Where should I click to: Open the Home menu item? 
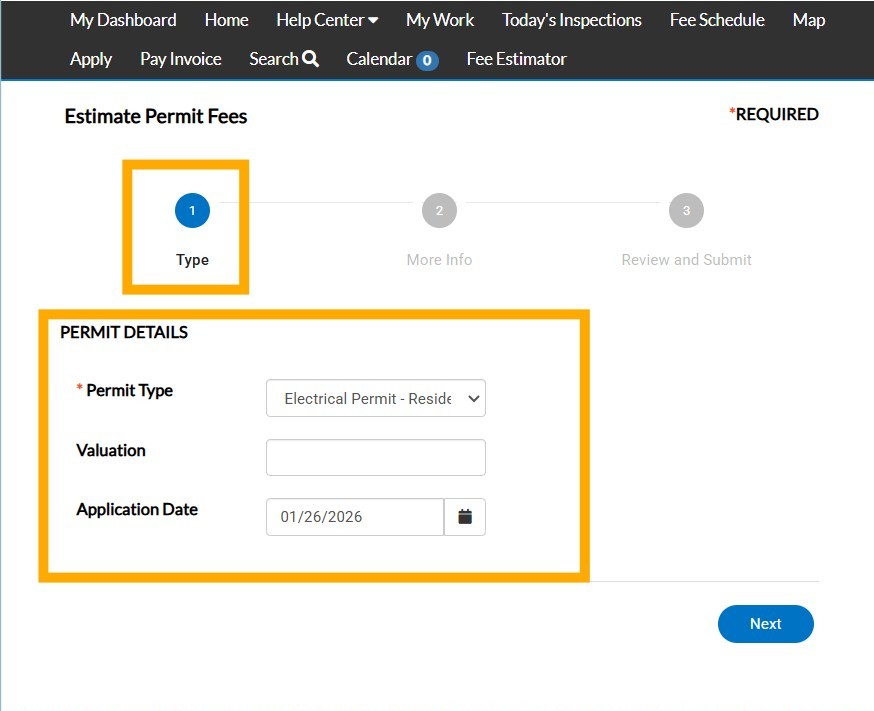point(226,20)
